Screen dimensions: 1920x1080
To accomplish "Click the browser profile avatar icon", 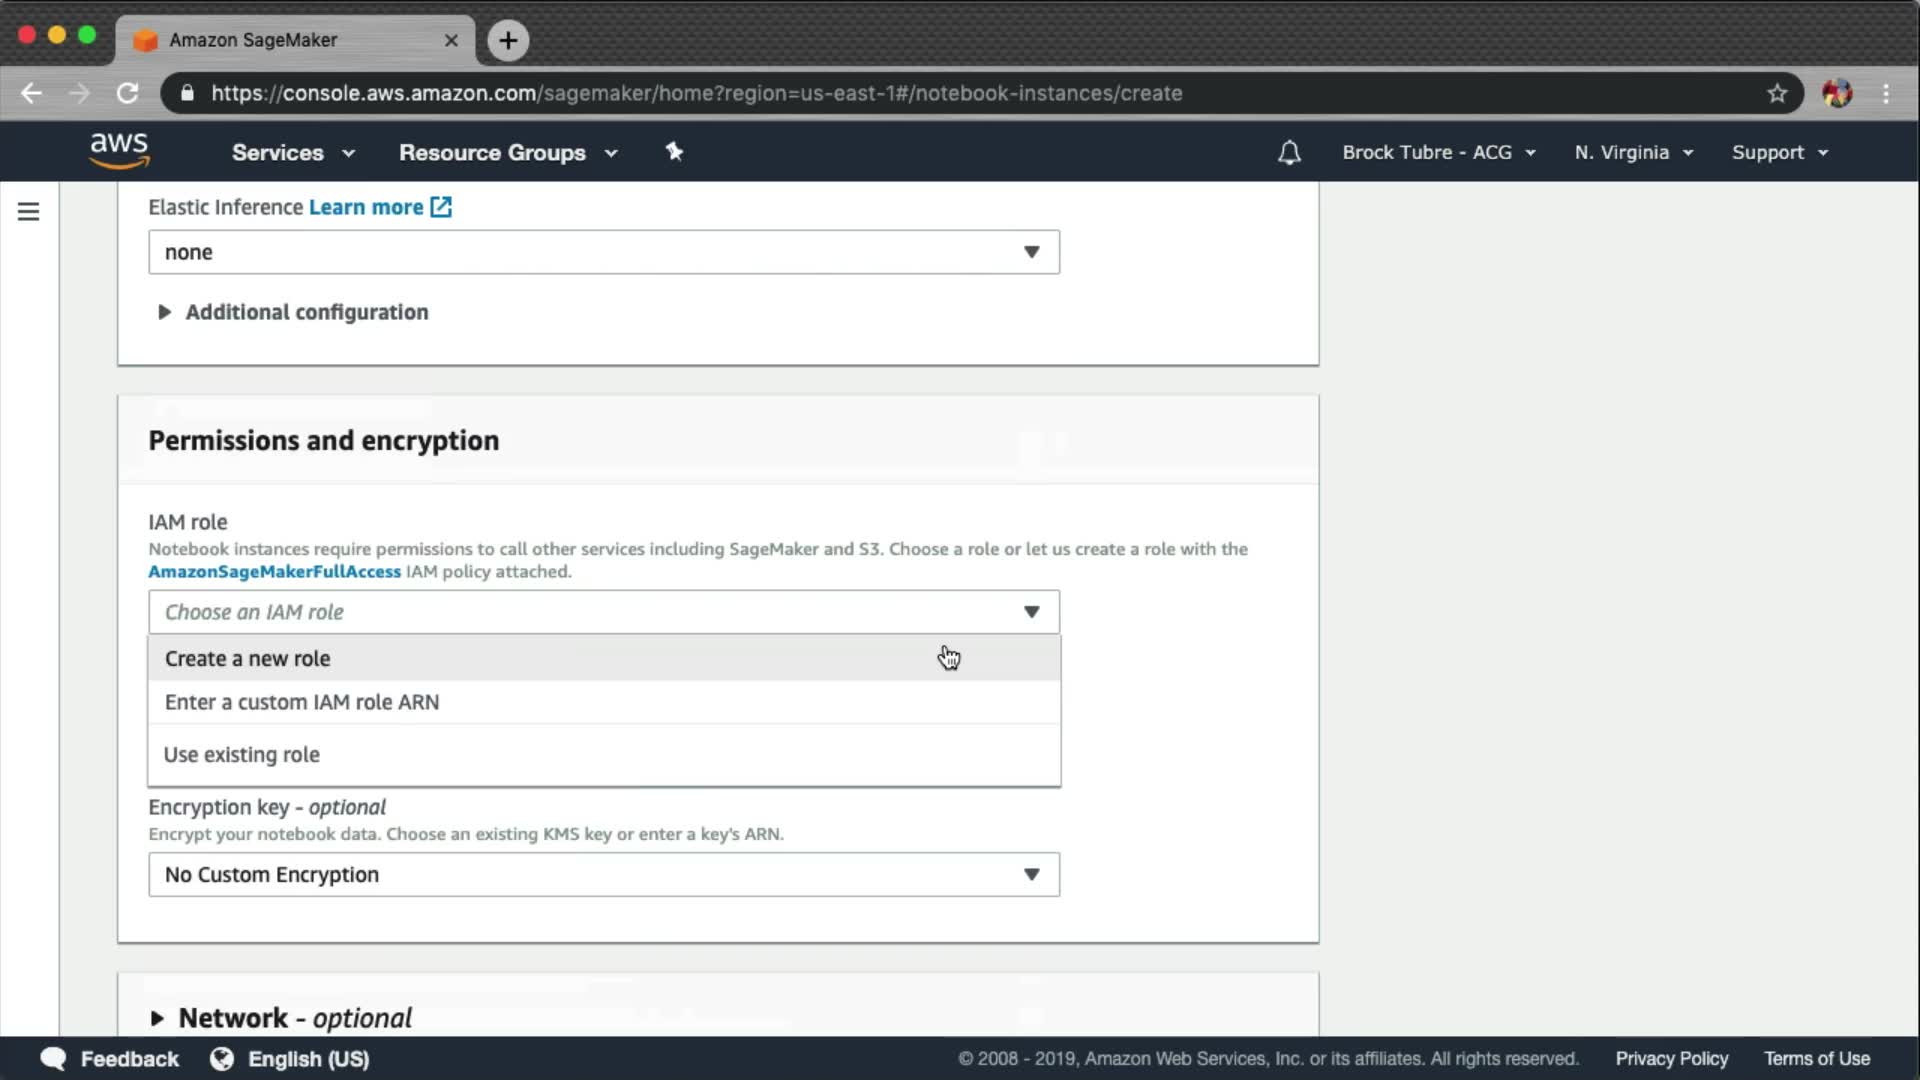I will pos(1836,93).
